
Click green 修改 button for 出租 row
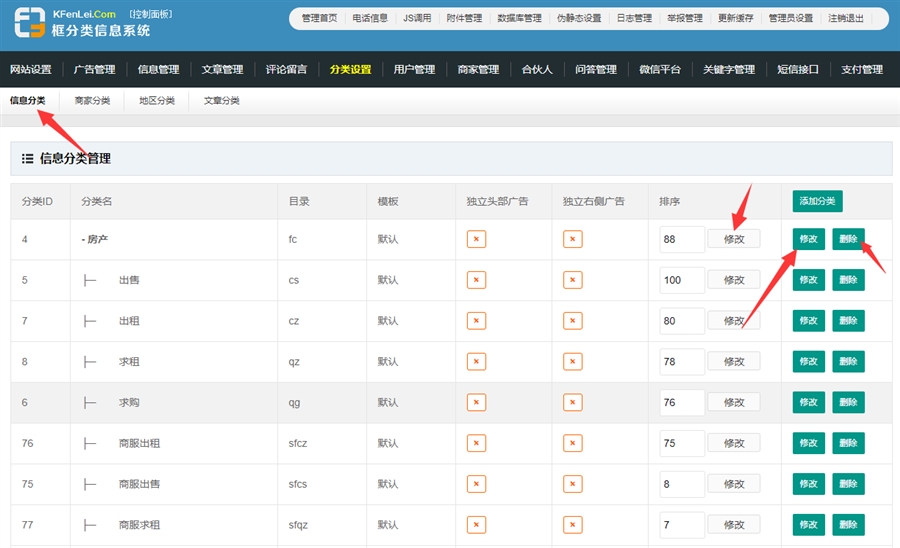pos(808,321)
